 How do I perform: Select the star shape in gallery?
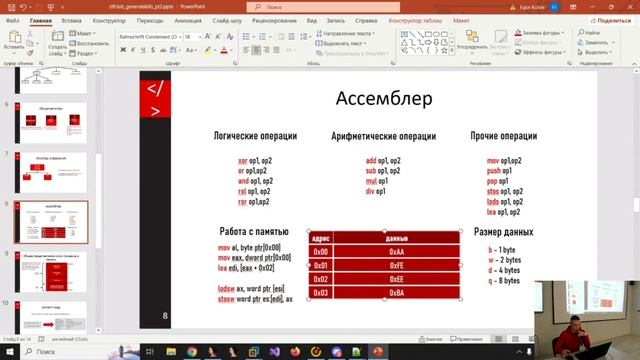click(444, 51)
